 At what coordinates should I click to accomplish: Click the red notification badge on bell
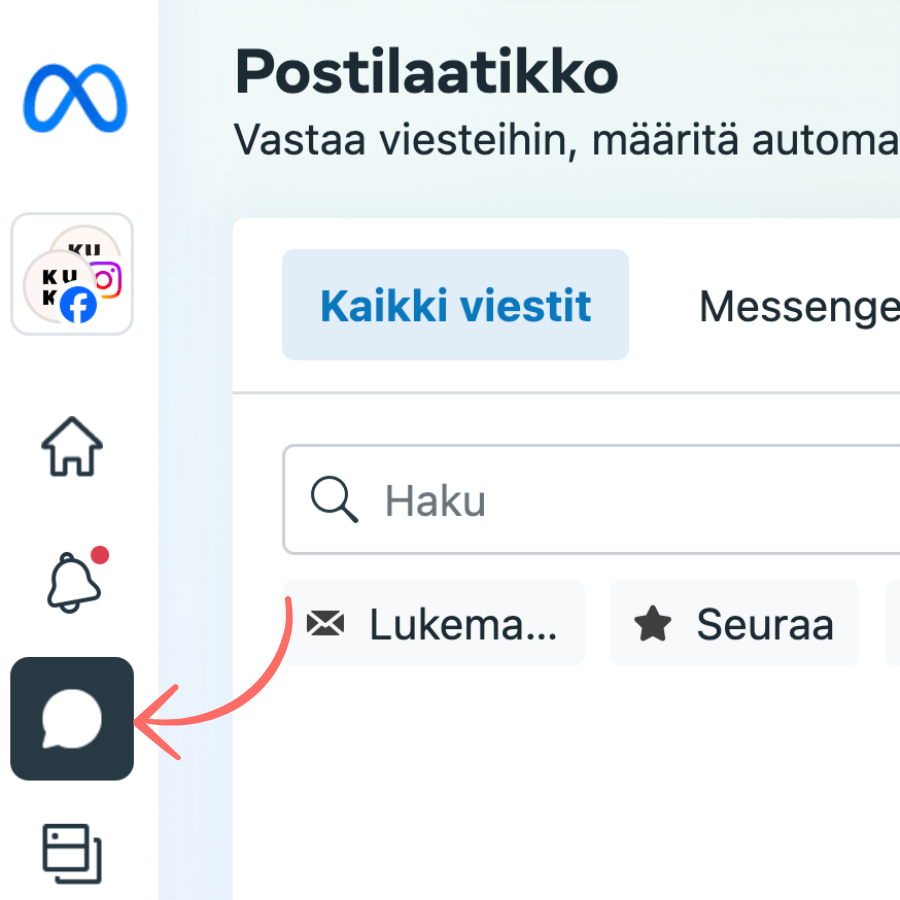coord(100,555)
